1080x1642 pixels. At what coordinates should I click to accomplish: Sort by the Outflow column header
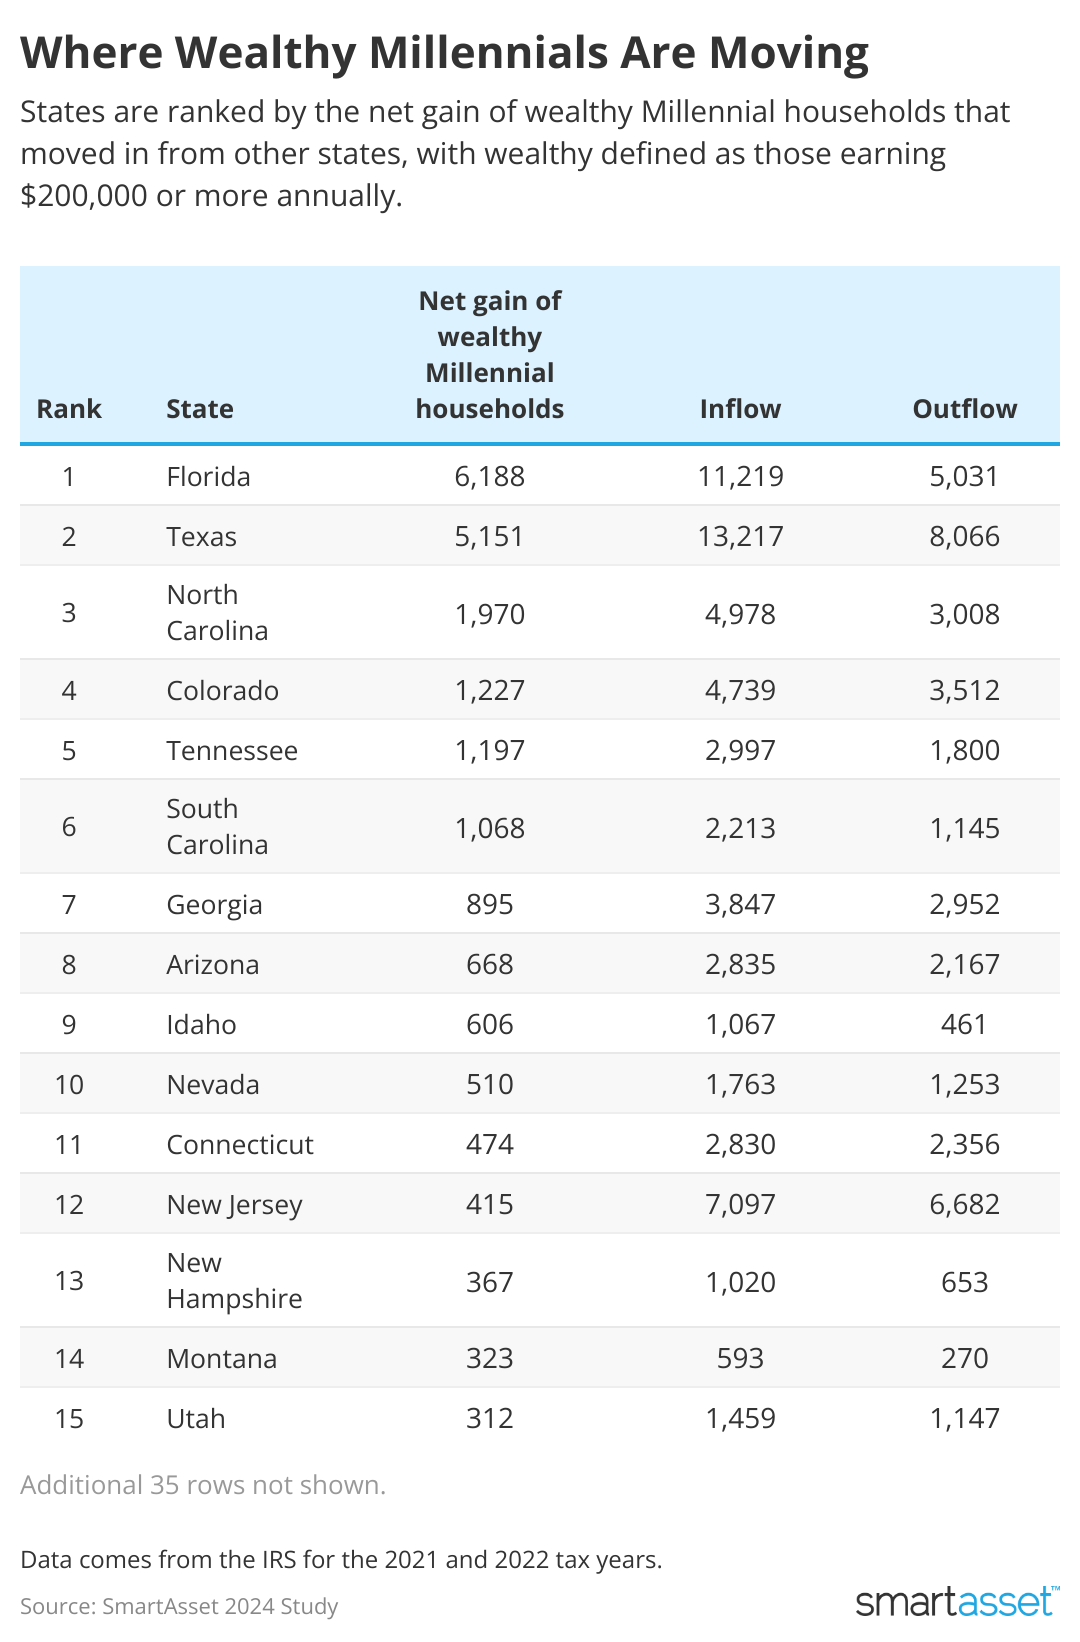pos(964,409)
